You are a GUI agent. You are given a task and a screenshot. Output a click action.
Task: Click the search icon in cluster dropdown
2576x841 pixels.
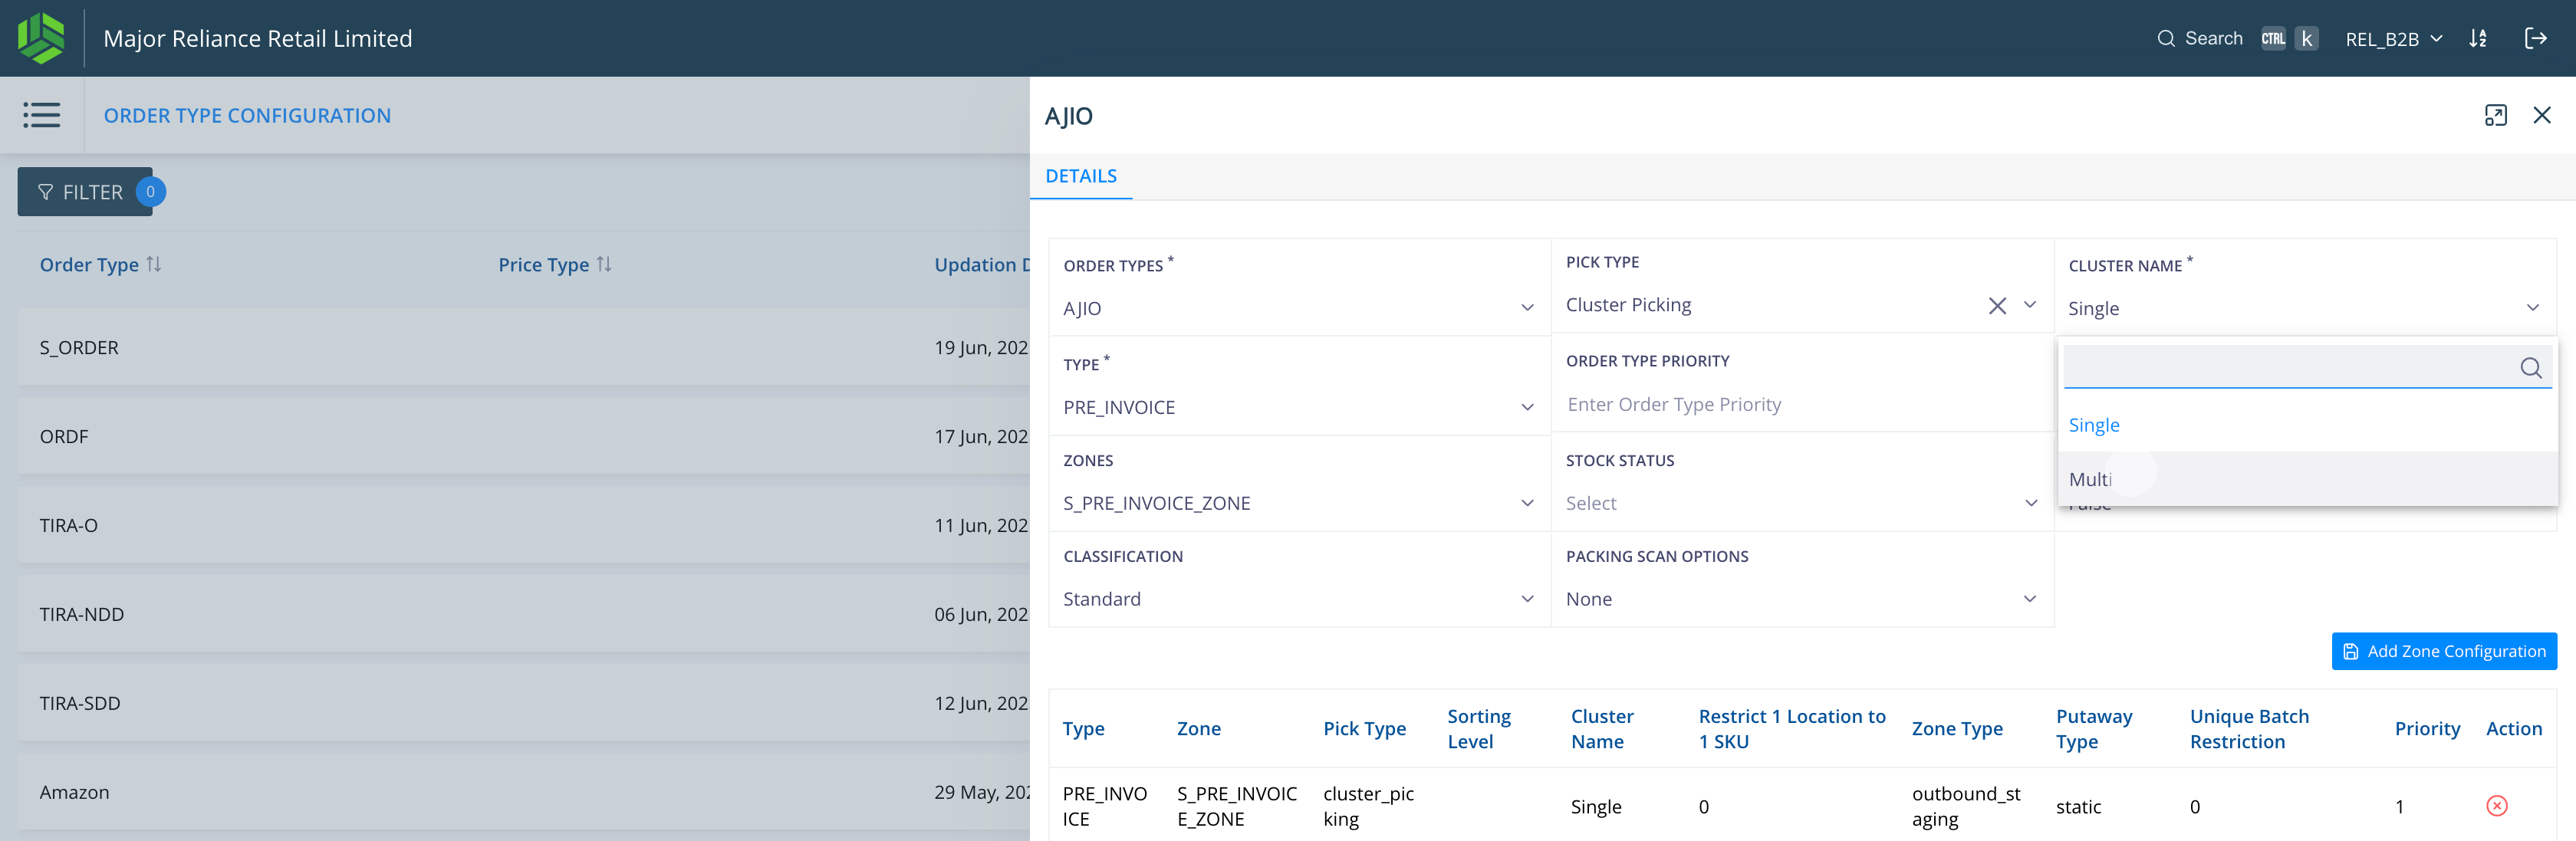click(2530, 368)
